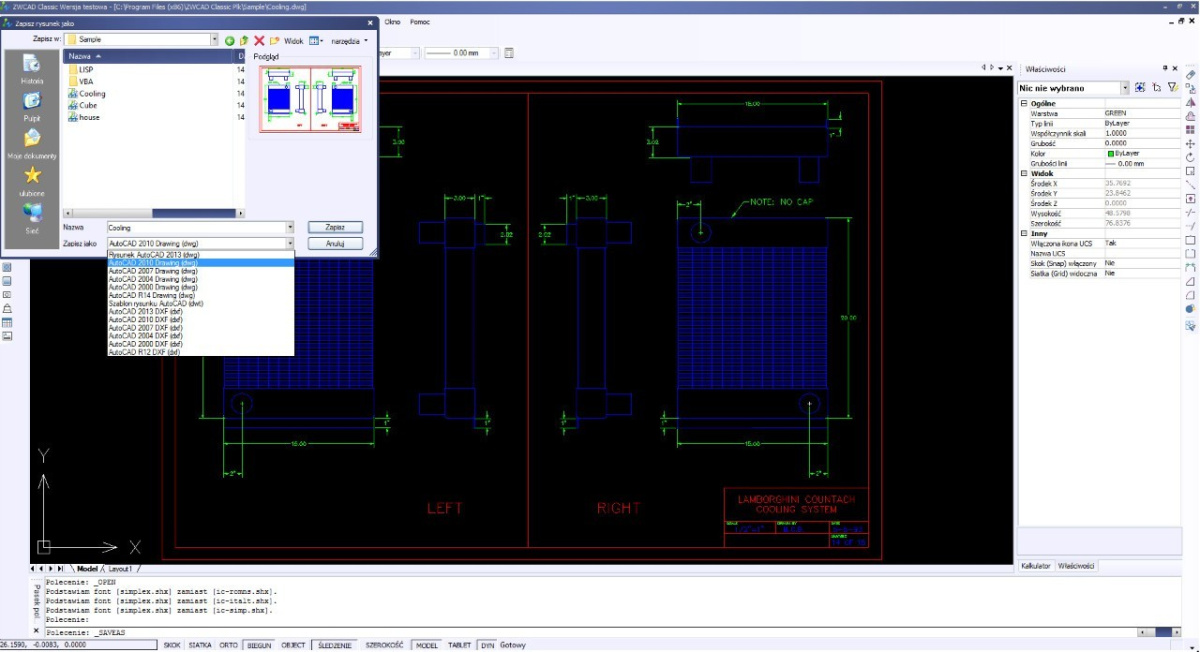Select the Extend tool in right toolbar
This screenshot has height=652, width=1200.
coord(1190,225)
